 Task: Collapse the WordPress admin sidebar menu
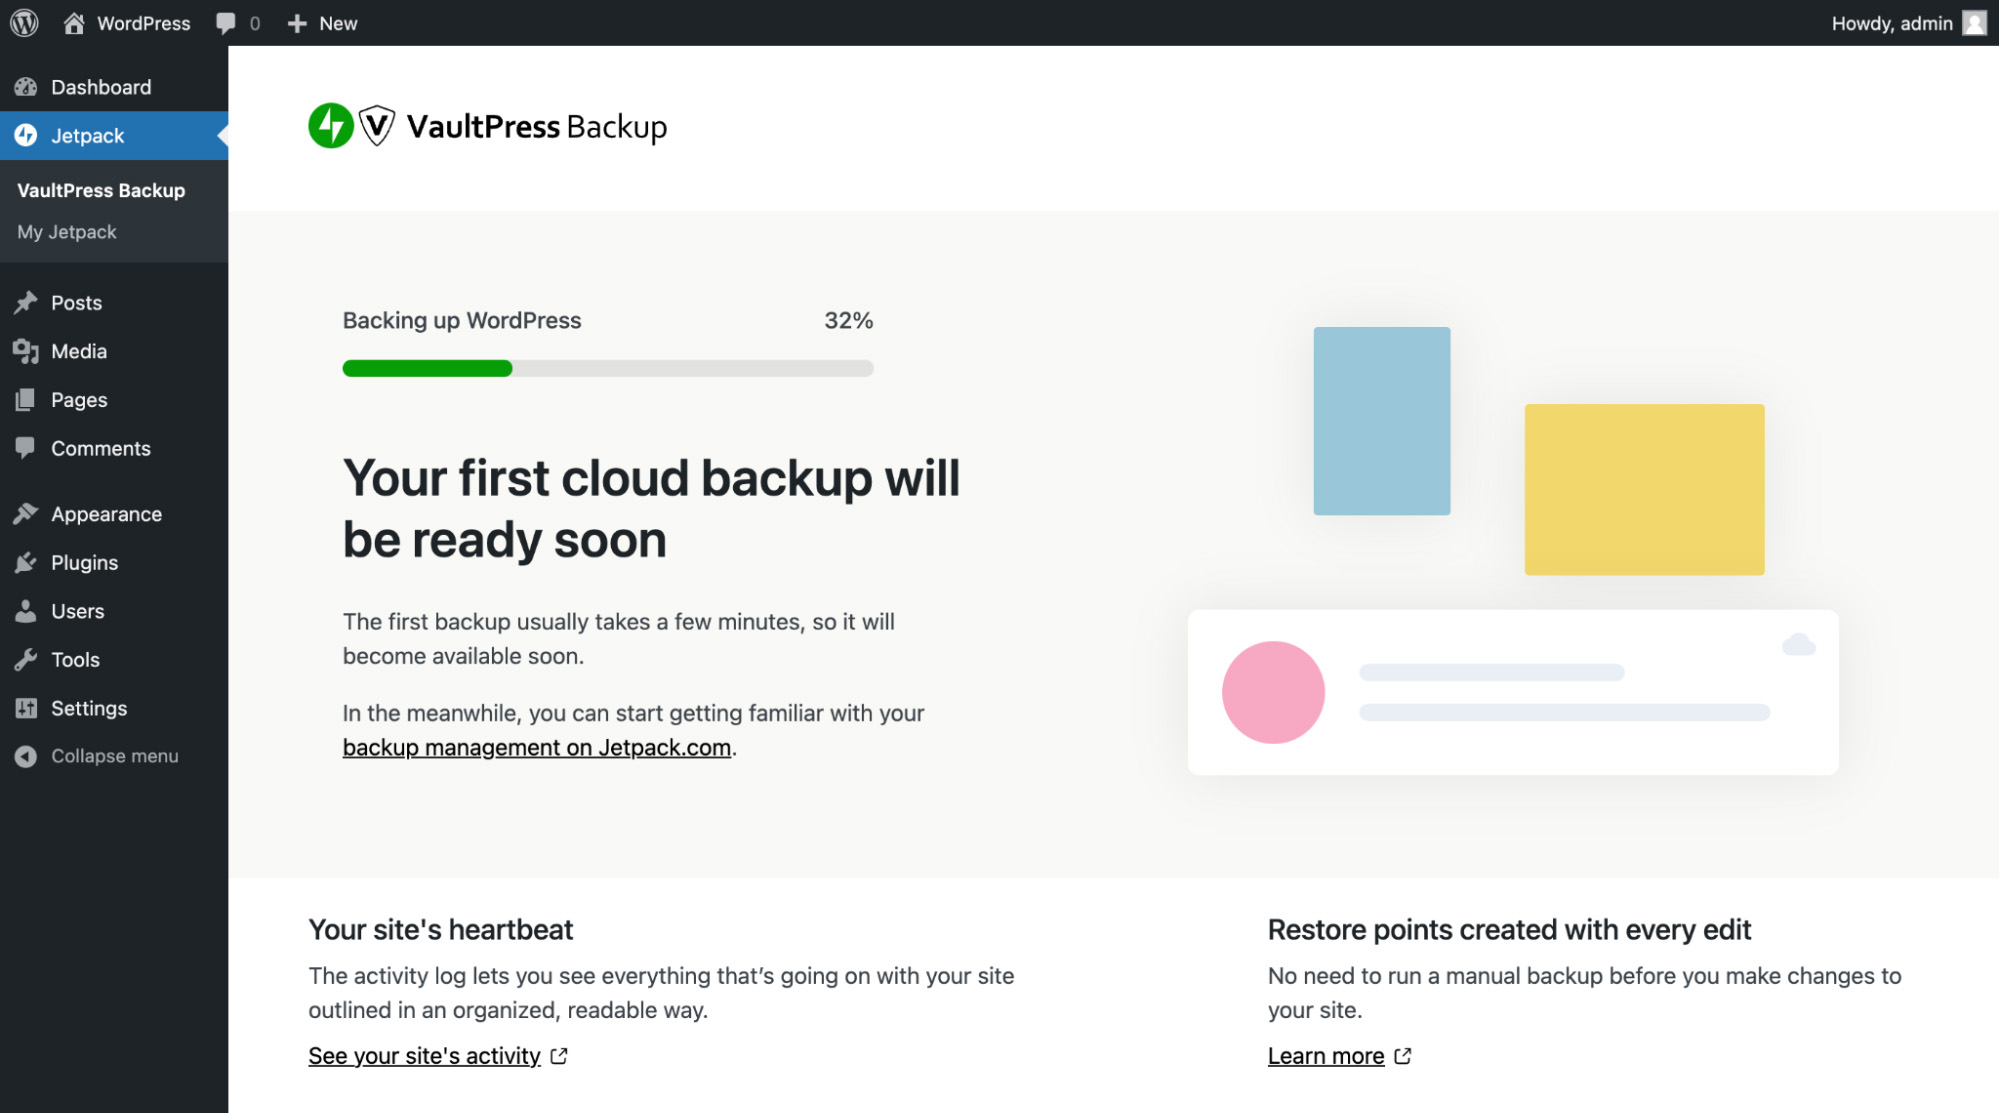112,755
